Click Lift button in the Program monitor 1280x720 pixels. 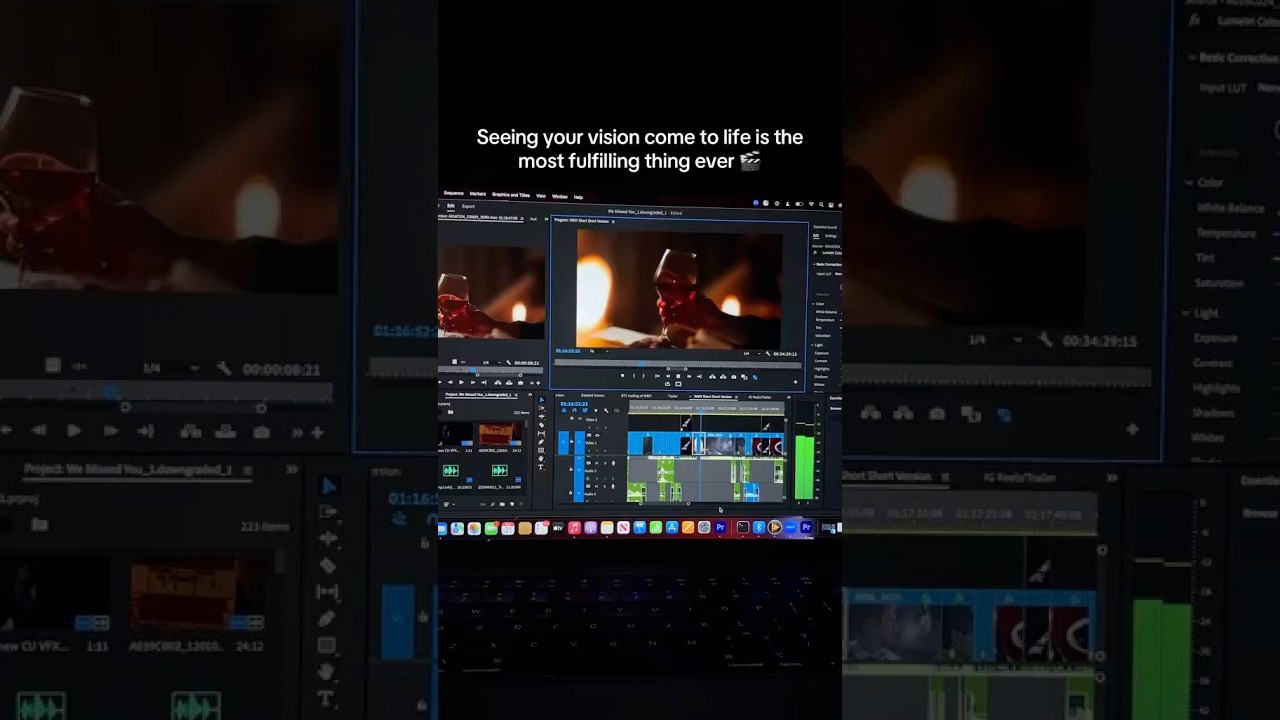point(712,377)
